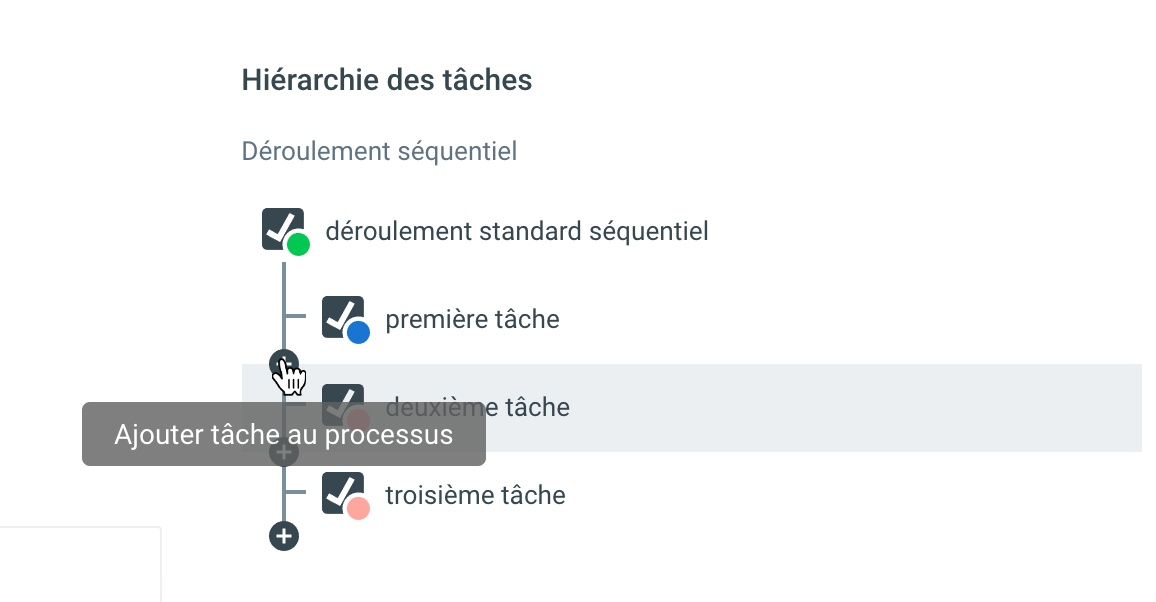The width and height of the screenshot is (1156, 602).
Task: Click pink status dot on deuxième tâche
Action: (x=358, y=420)
